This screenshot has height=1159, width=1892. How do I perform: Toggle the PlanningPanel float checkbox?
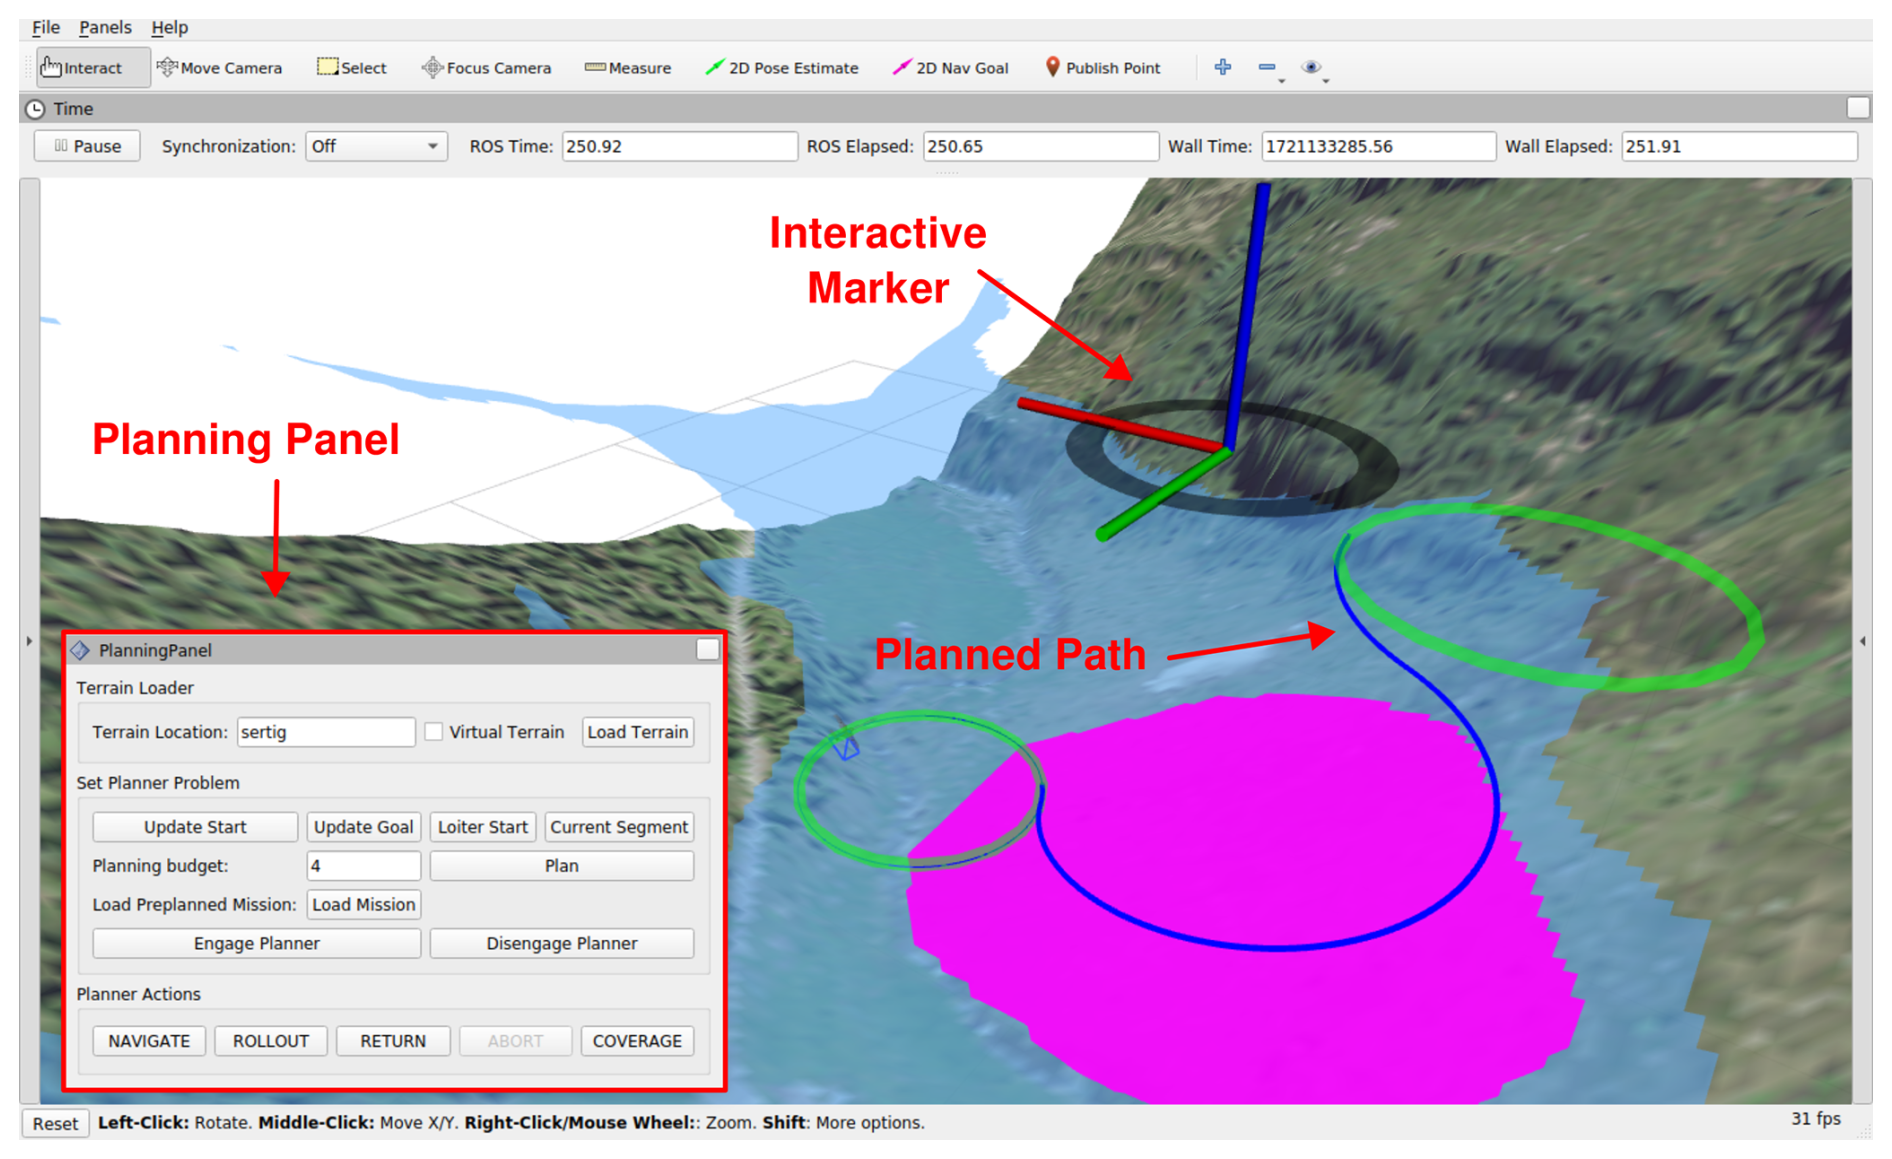707,650
